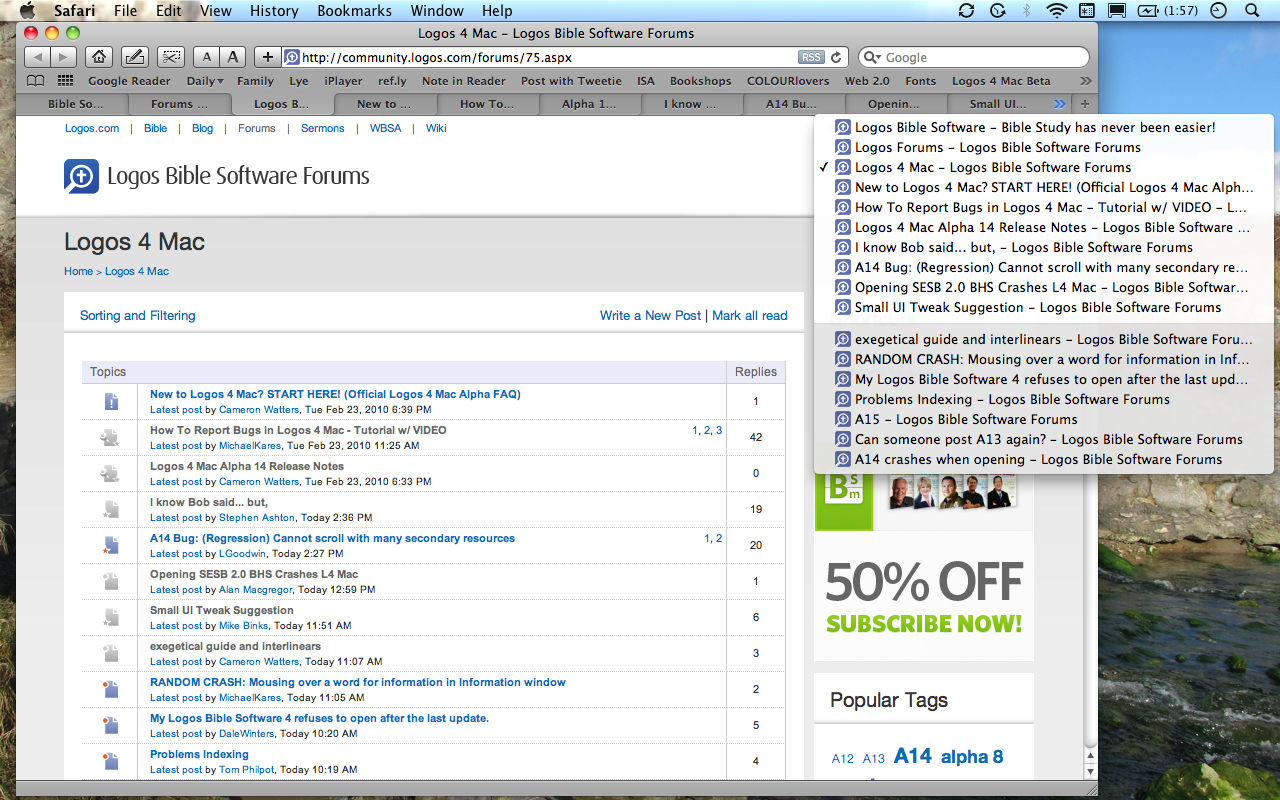Open 'Small UI Tweak Suggestion' topic
The height and width of the screenshot is (800, 1280).
tap(222, 610)
